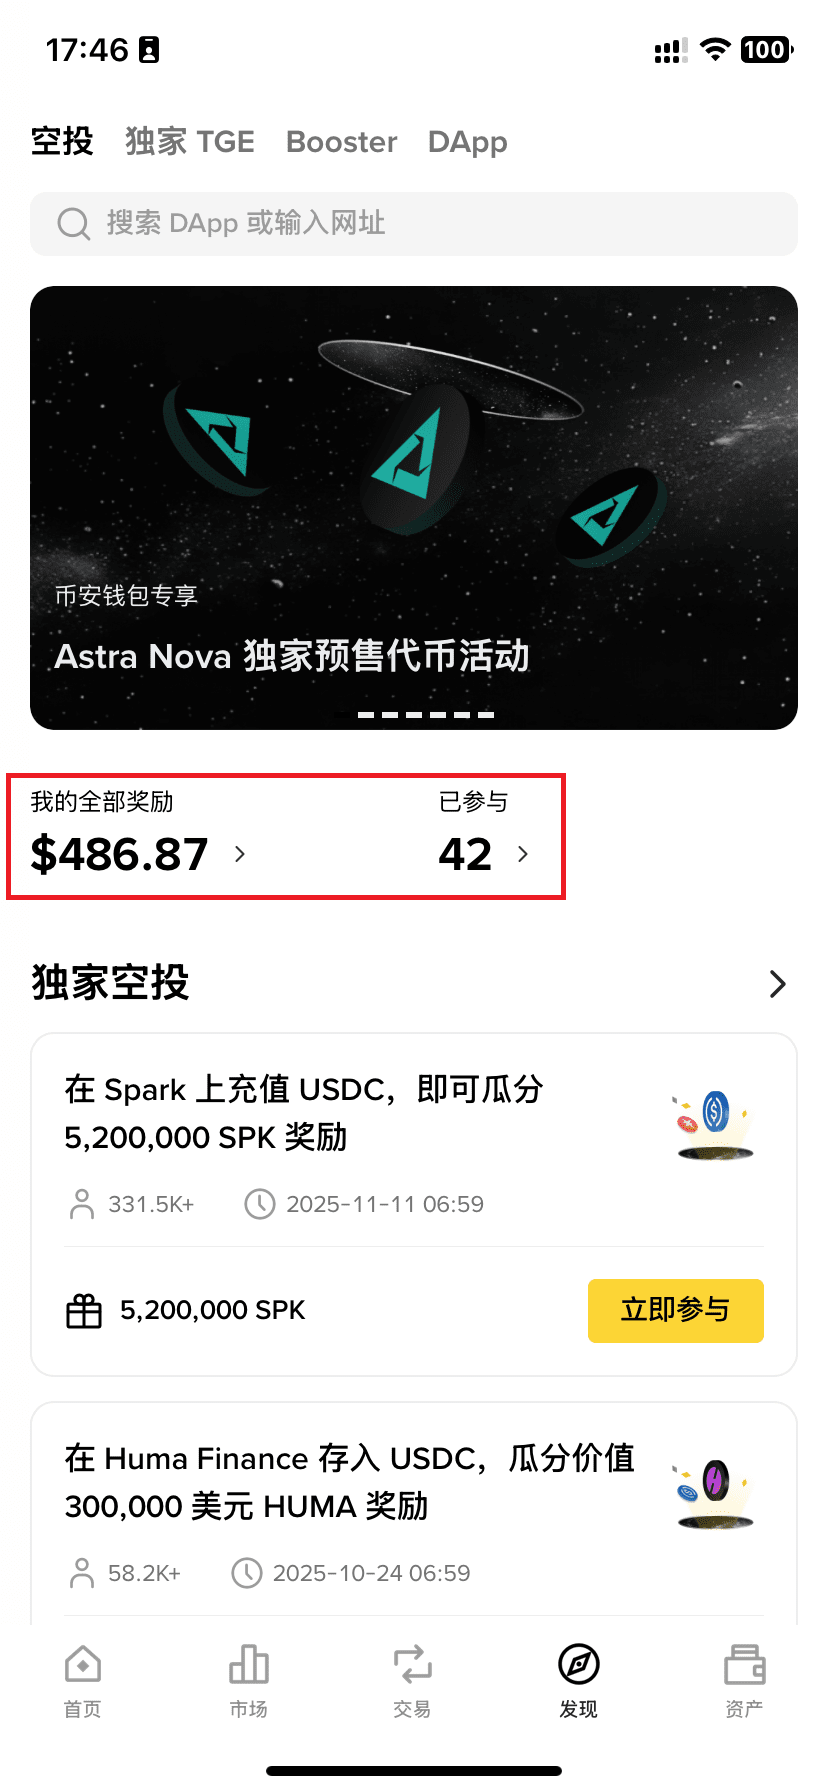Open the 已参与 42 chevron
Screen dimensions: 828x1792
(523, 854)
